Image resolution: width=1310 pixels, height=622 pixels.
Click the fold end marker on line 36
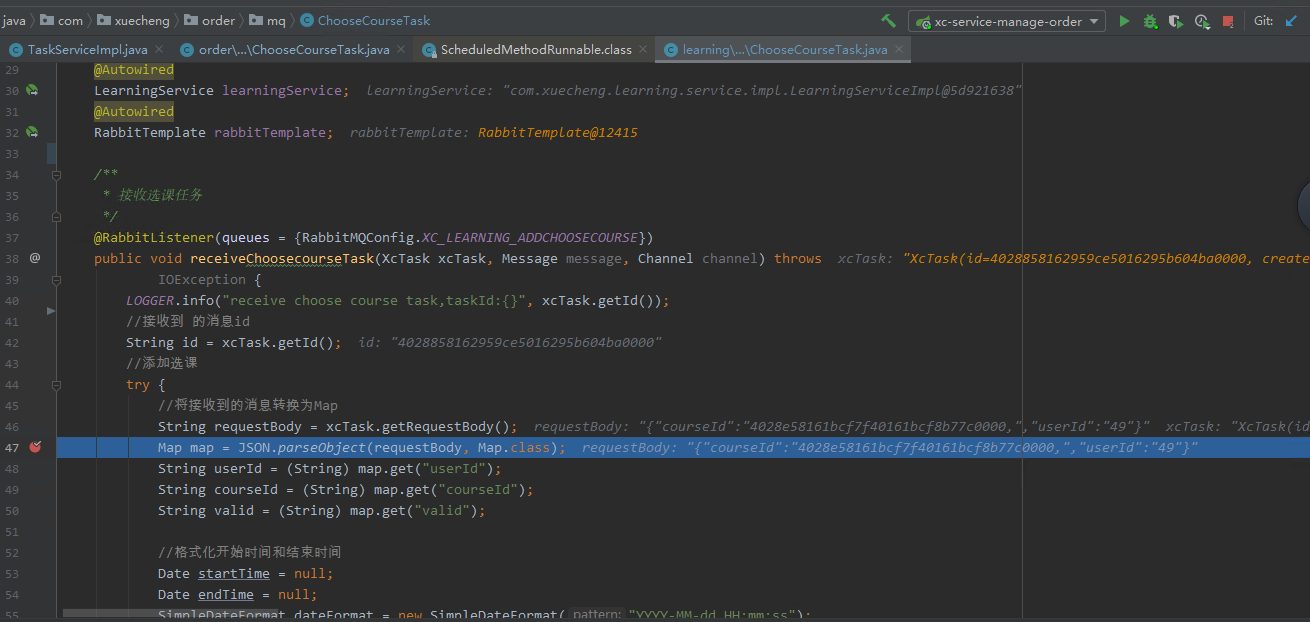point(57,216)
